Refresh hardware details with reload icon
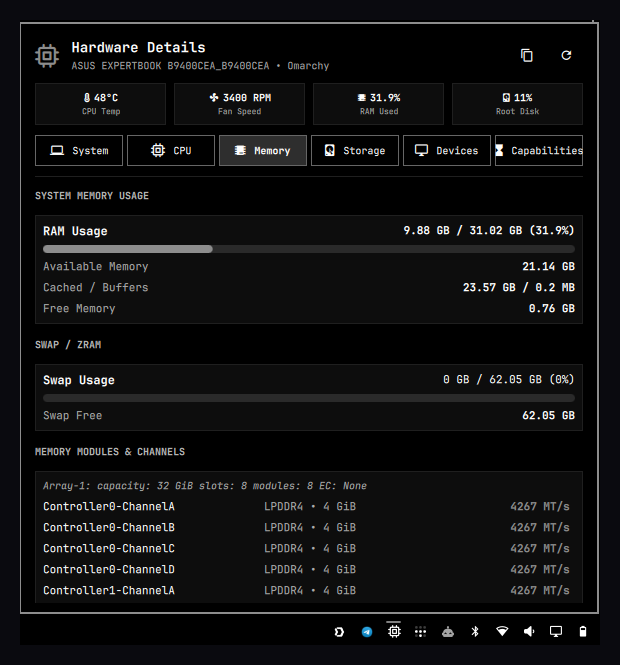This screenshot has height=665, width=620. pyautogui.click(x=566, y=56)
